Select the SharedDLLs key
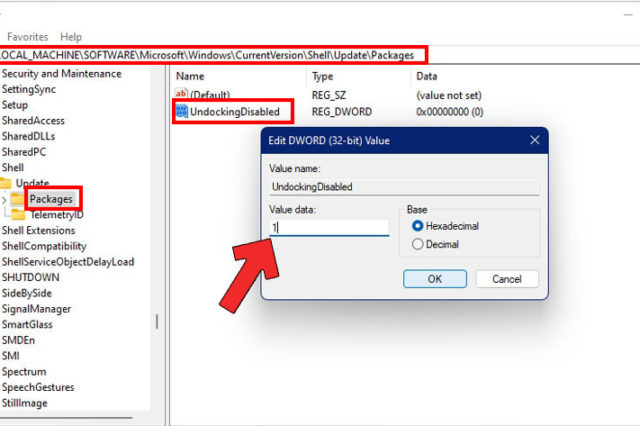 click(28, 136)
